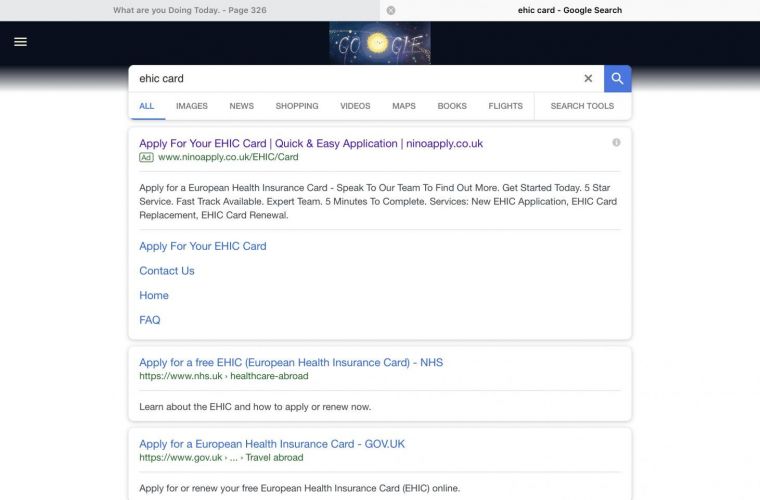Open SHOPPING results tab
The image size is (760, 500).
297,106
